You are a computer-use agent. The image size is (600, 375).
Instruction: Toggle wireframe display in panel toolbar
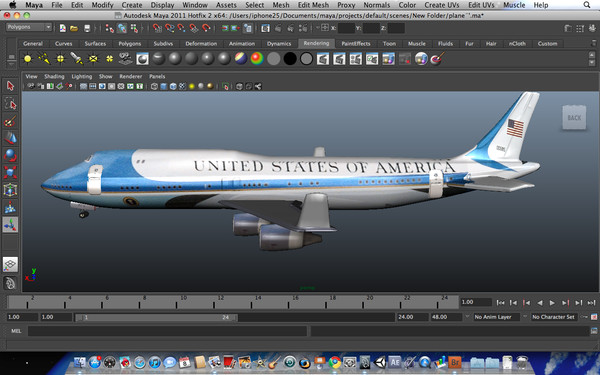[x=154, y=86]
